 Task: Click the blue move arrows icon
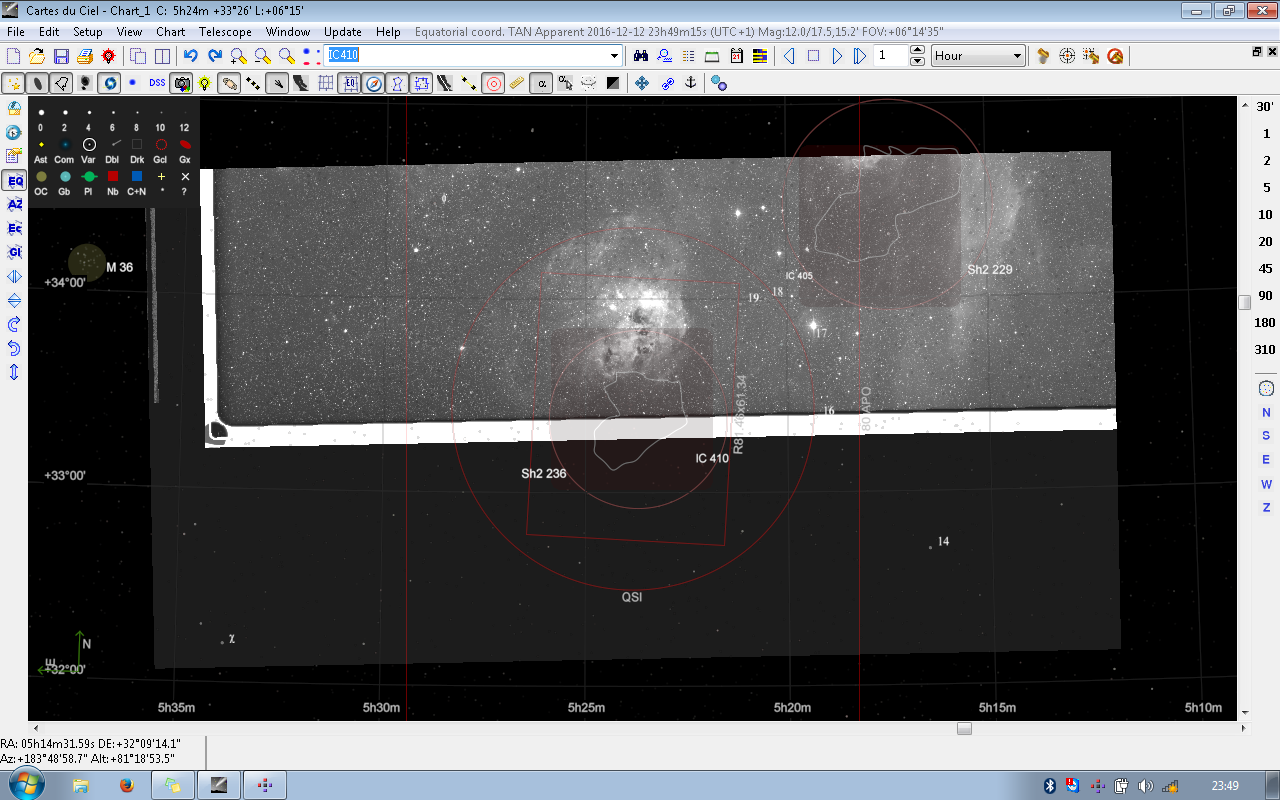[x=642, y=83]
